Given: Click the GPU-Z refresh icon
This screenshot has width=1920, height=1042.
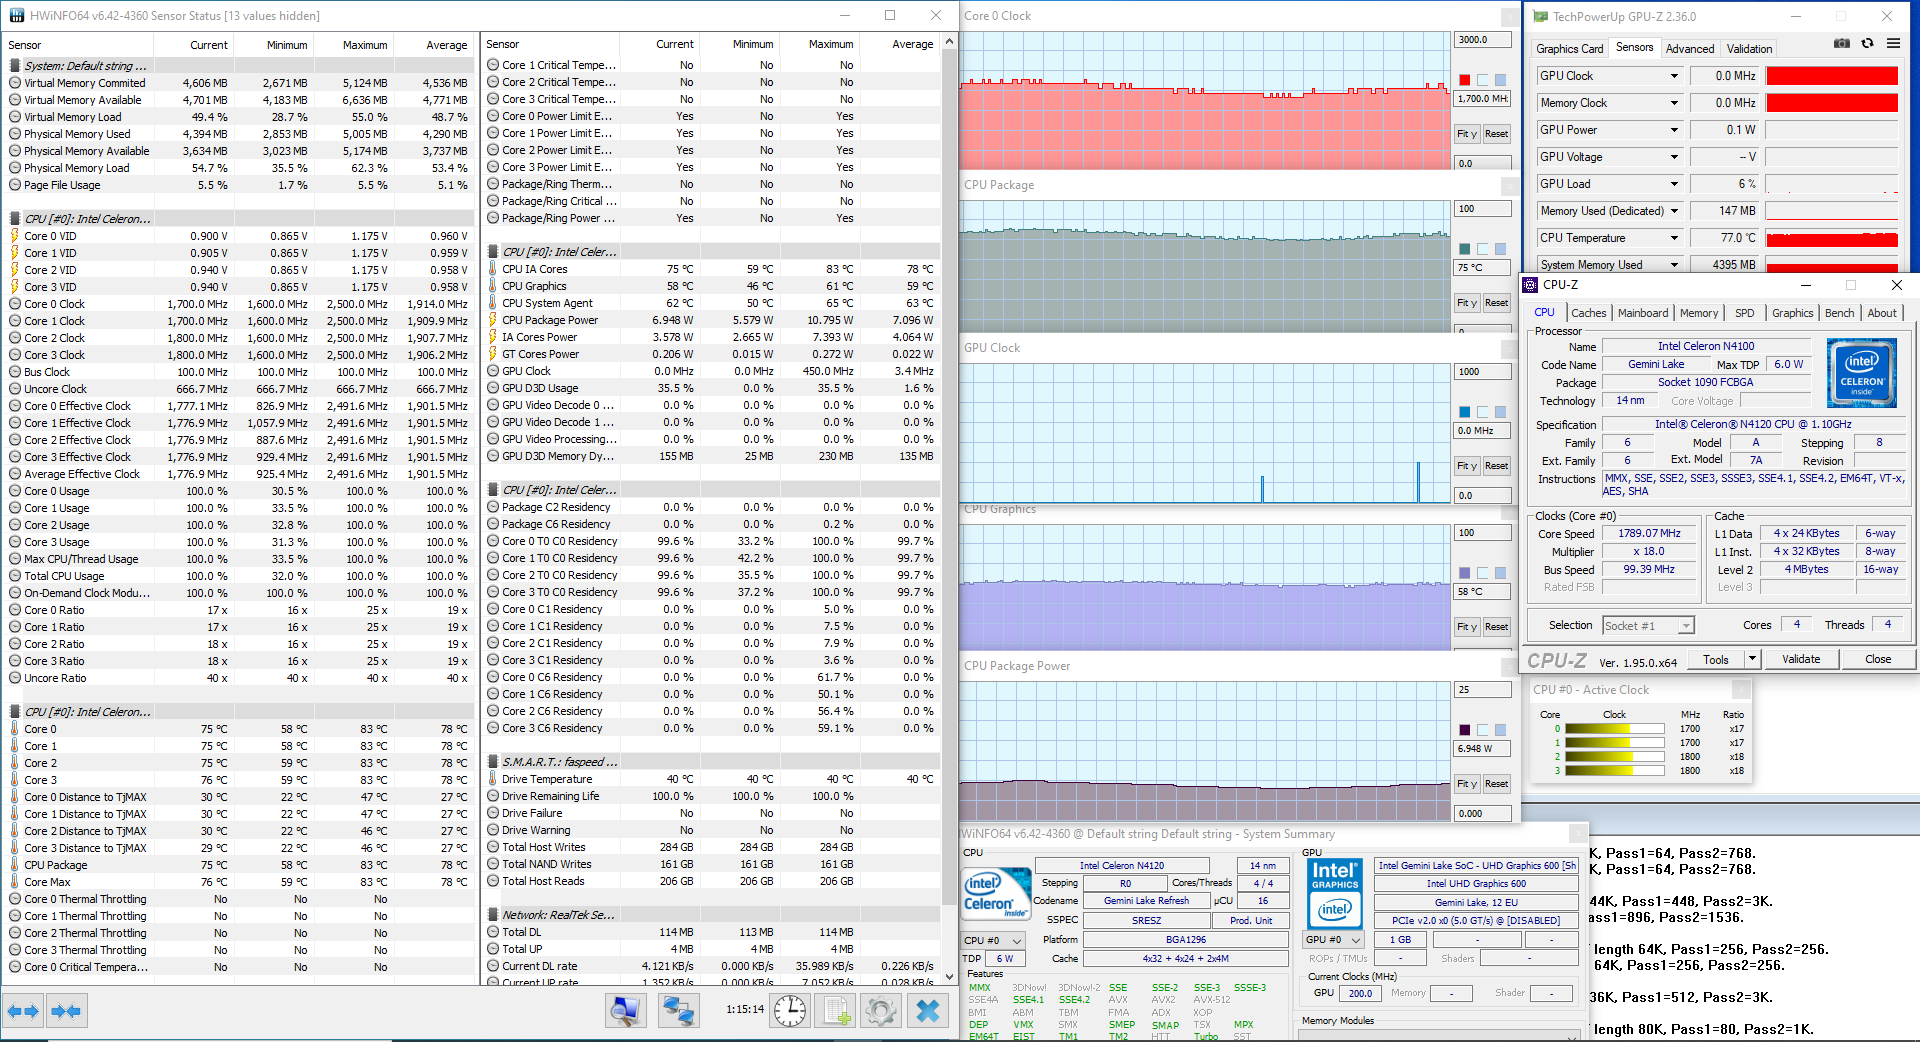Looking at the screenshot, I should [1867, 44].
